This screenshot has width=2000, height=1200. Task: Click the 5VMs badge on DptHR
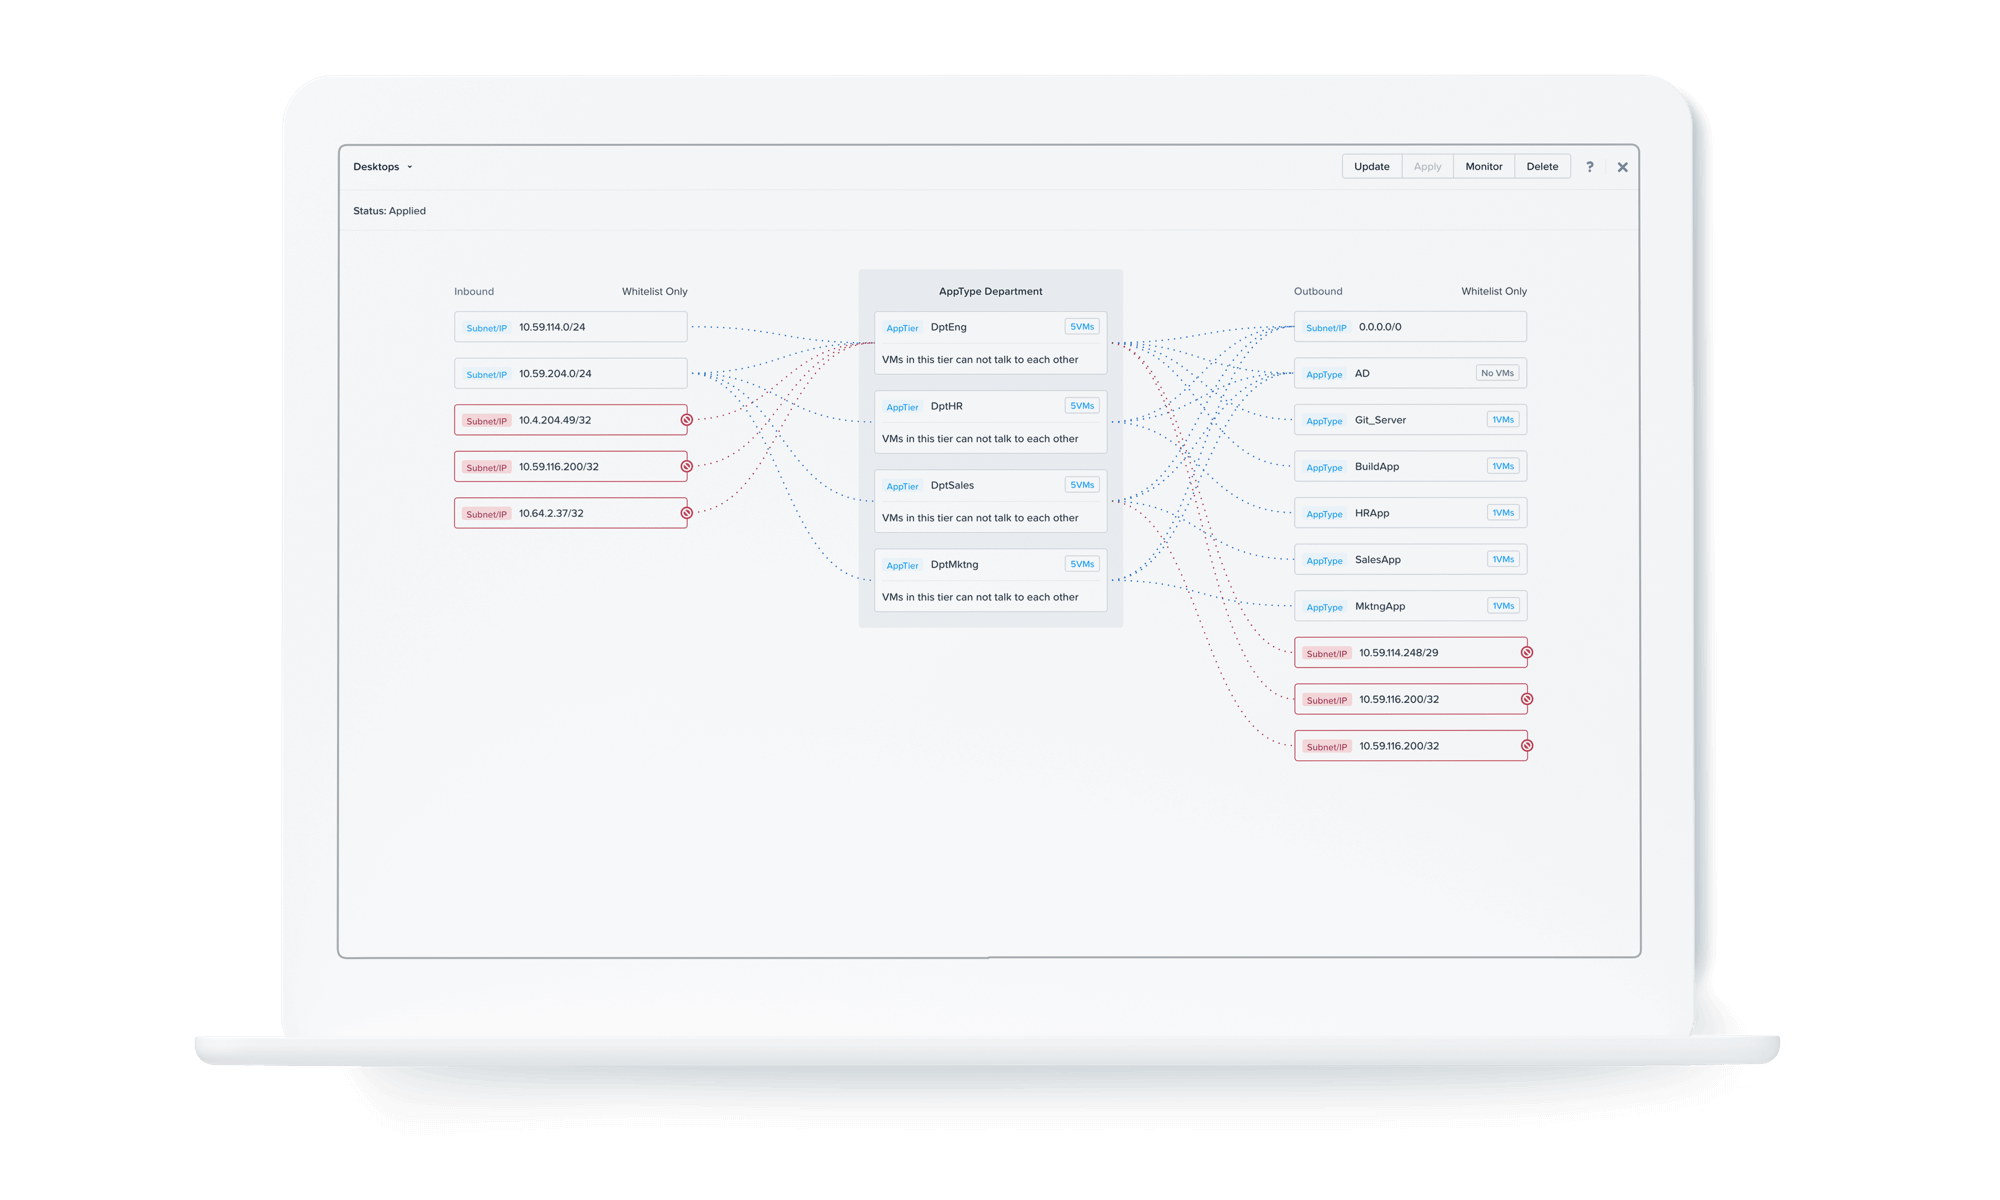1081,406
